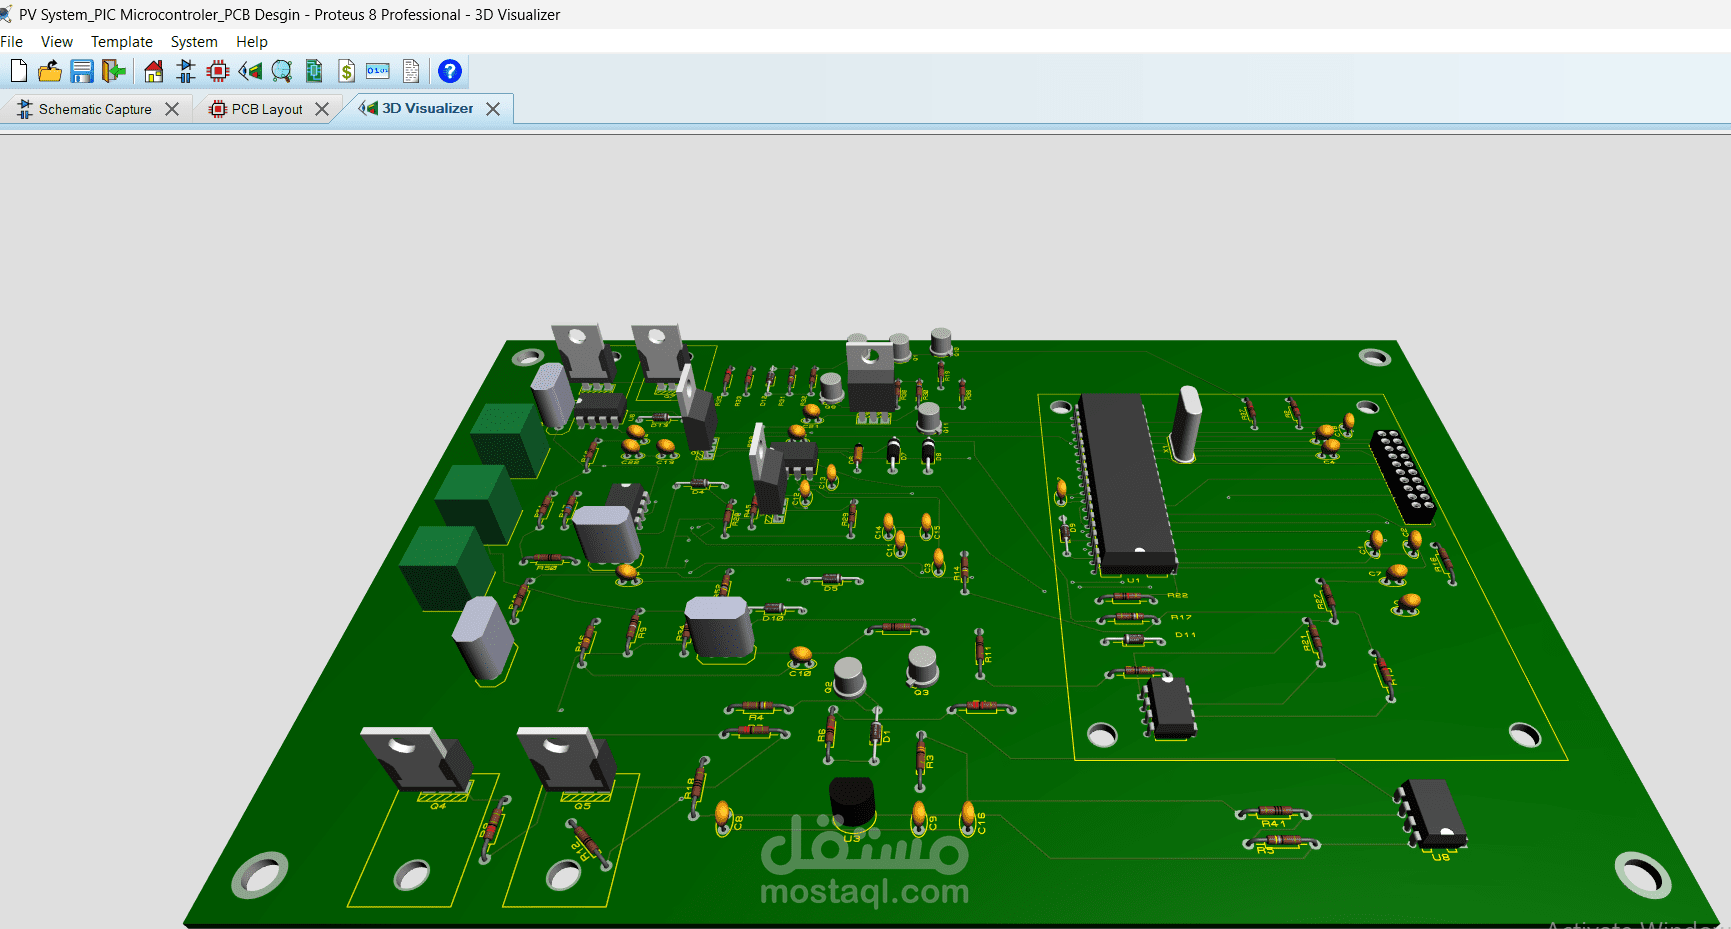Open a project using the folder icon
The width and height of the screenshot is (1731, 929).
[x=50, y=71]
